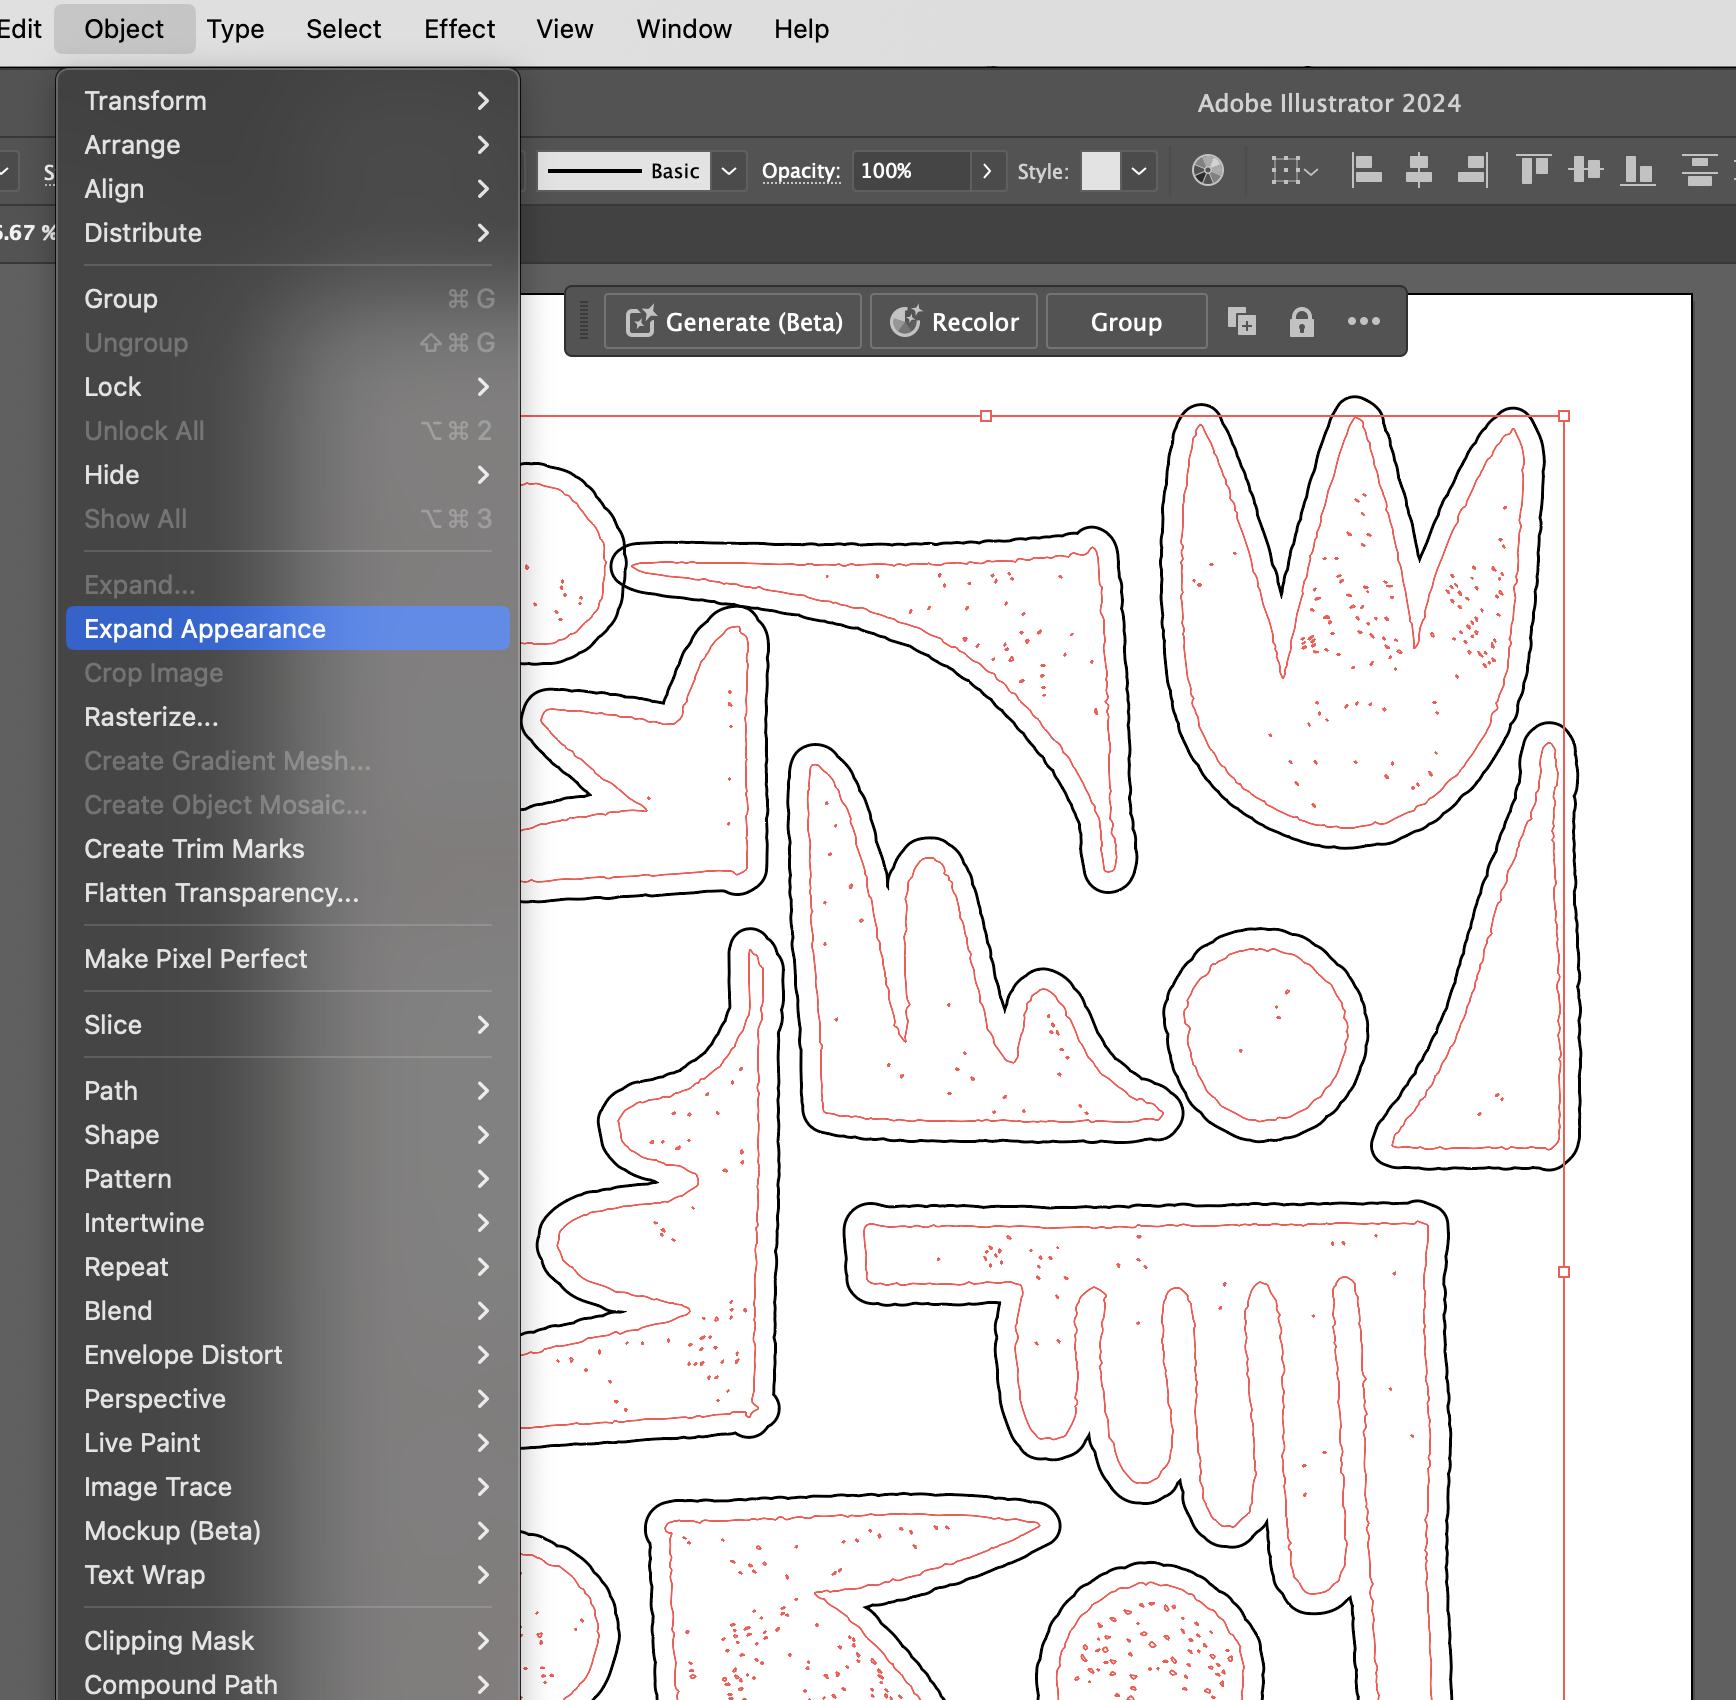Open the Select menu

(344, 29)
